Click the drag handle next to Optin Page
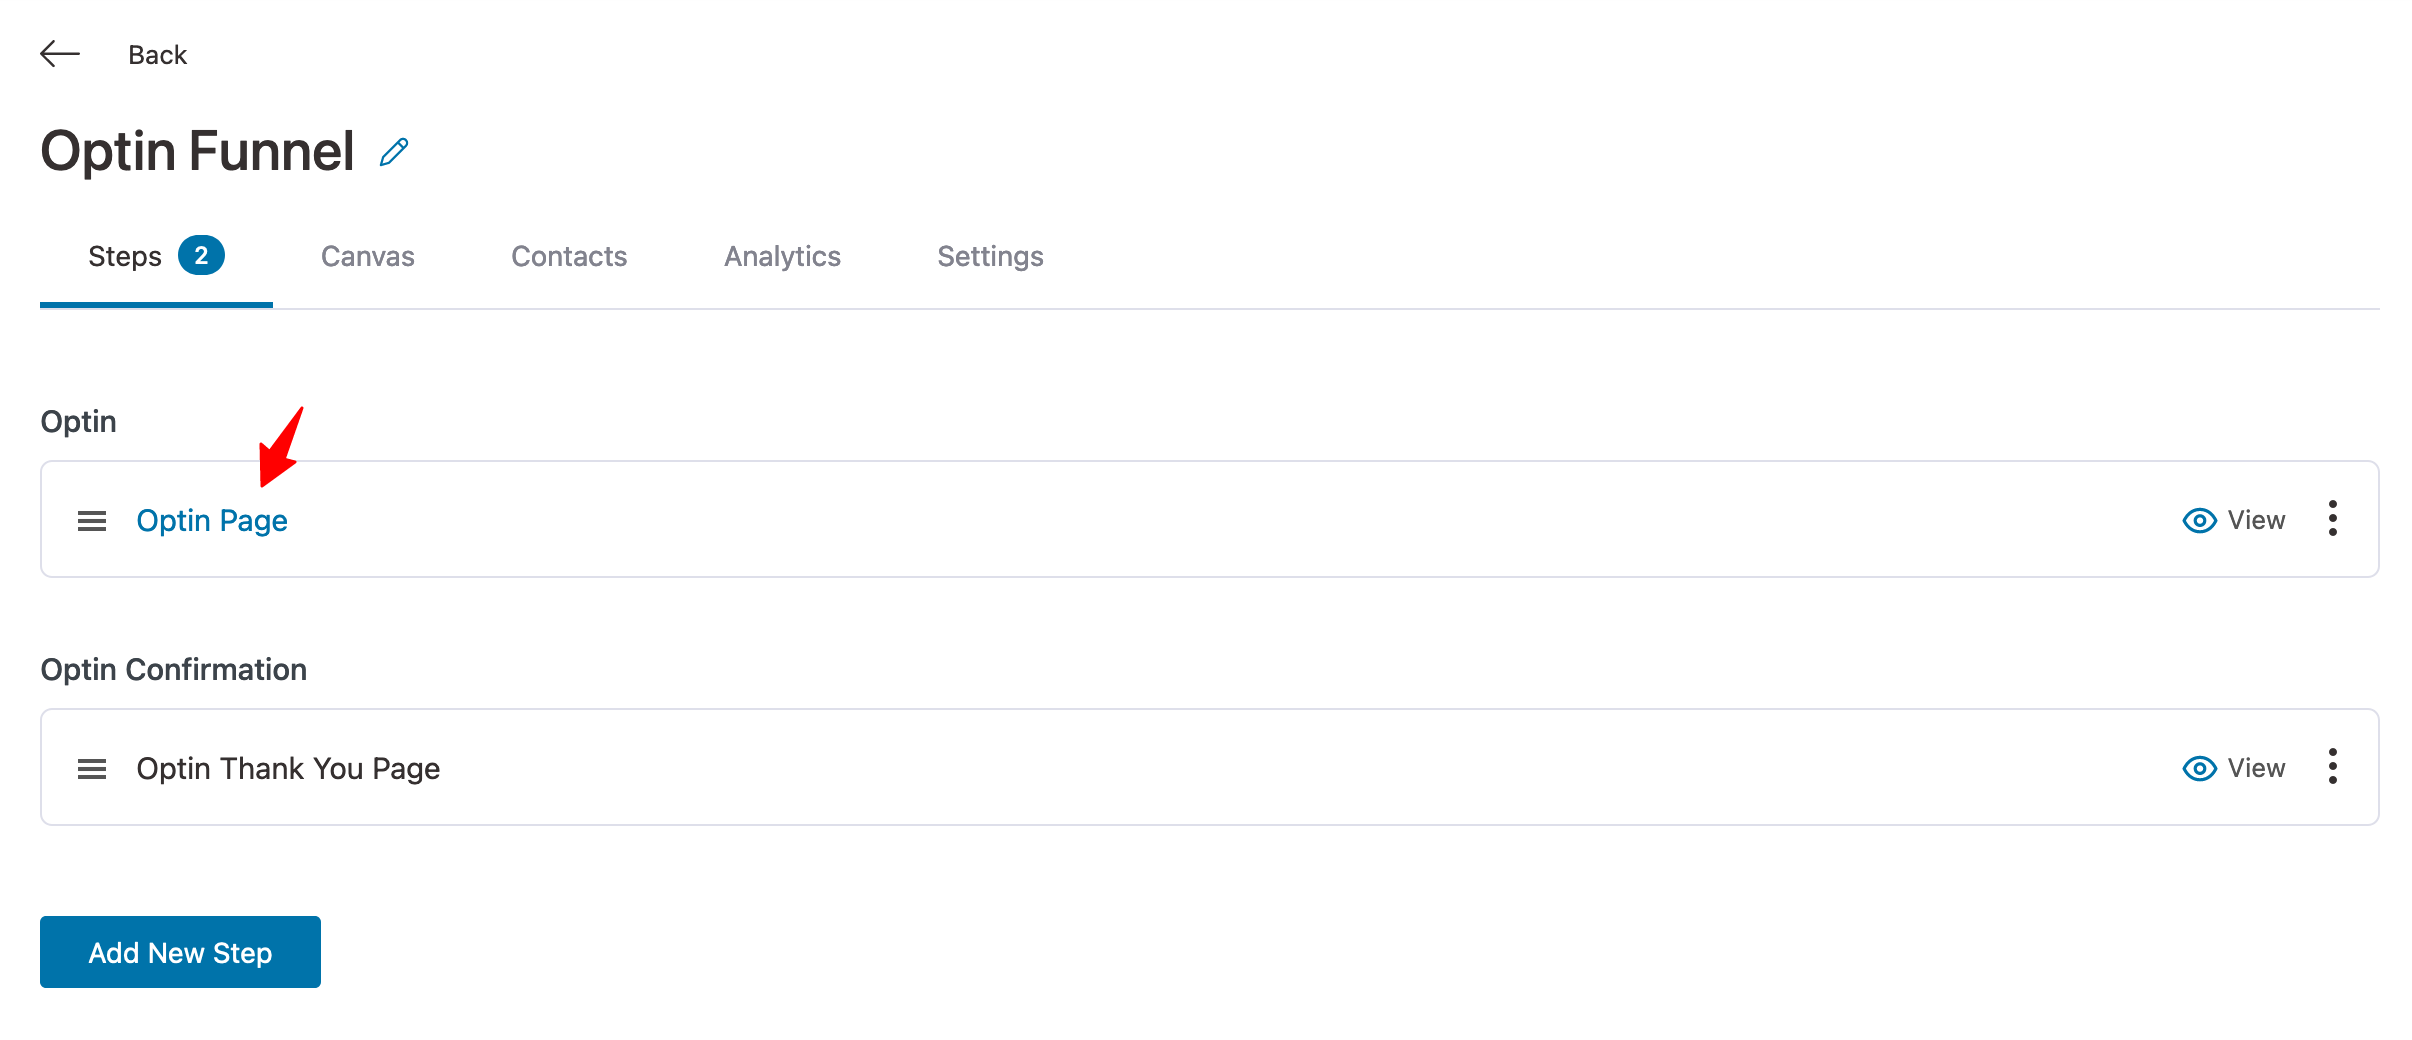The image size is (2412, 1040). tap(91, 520)
